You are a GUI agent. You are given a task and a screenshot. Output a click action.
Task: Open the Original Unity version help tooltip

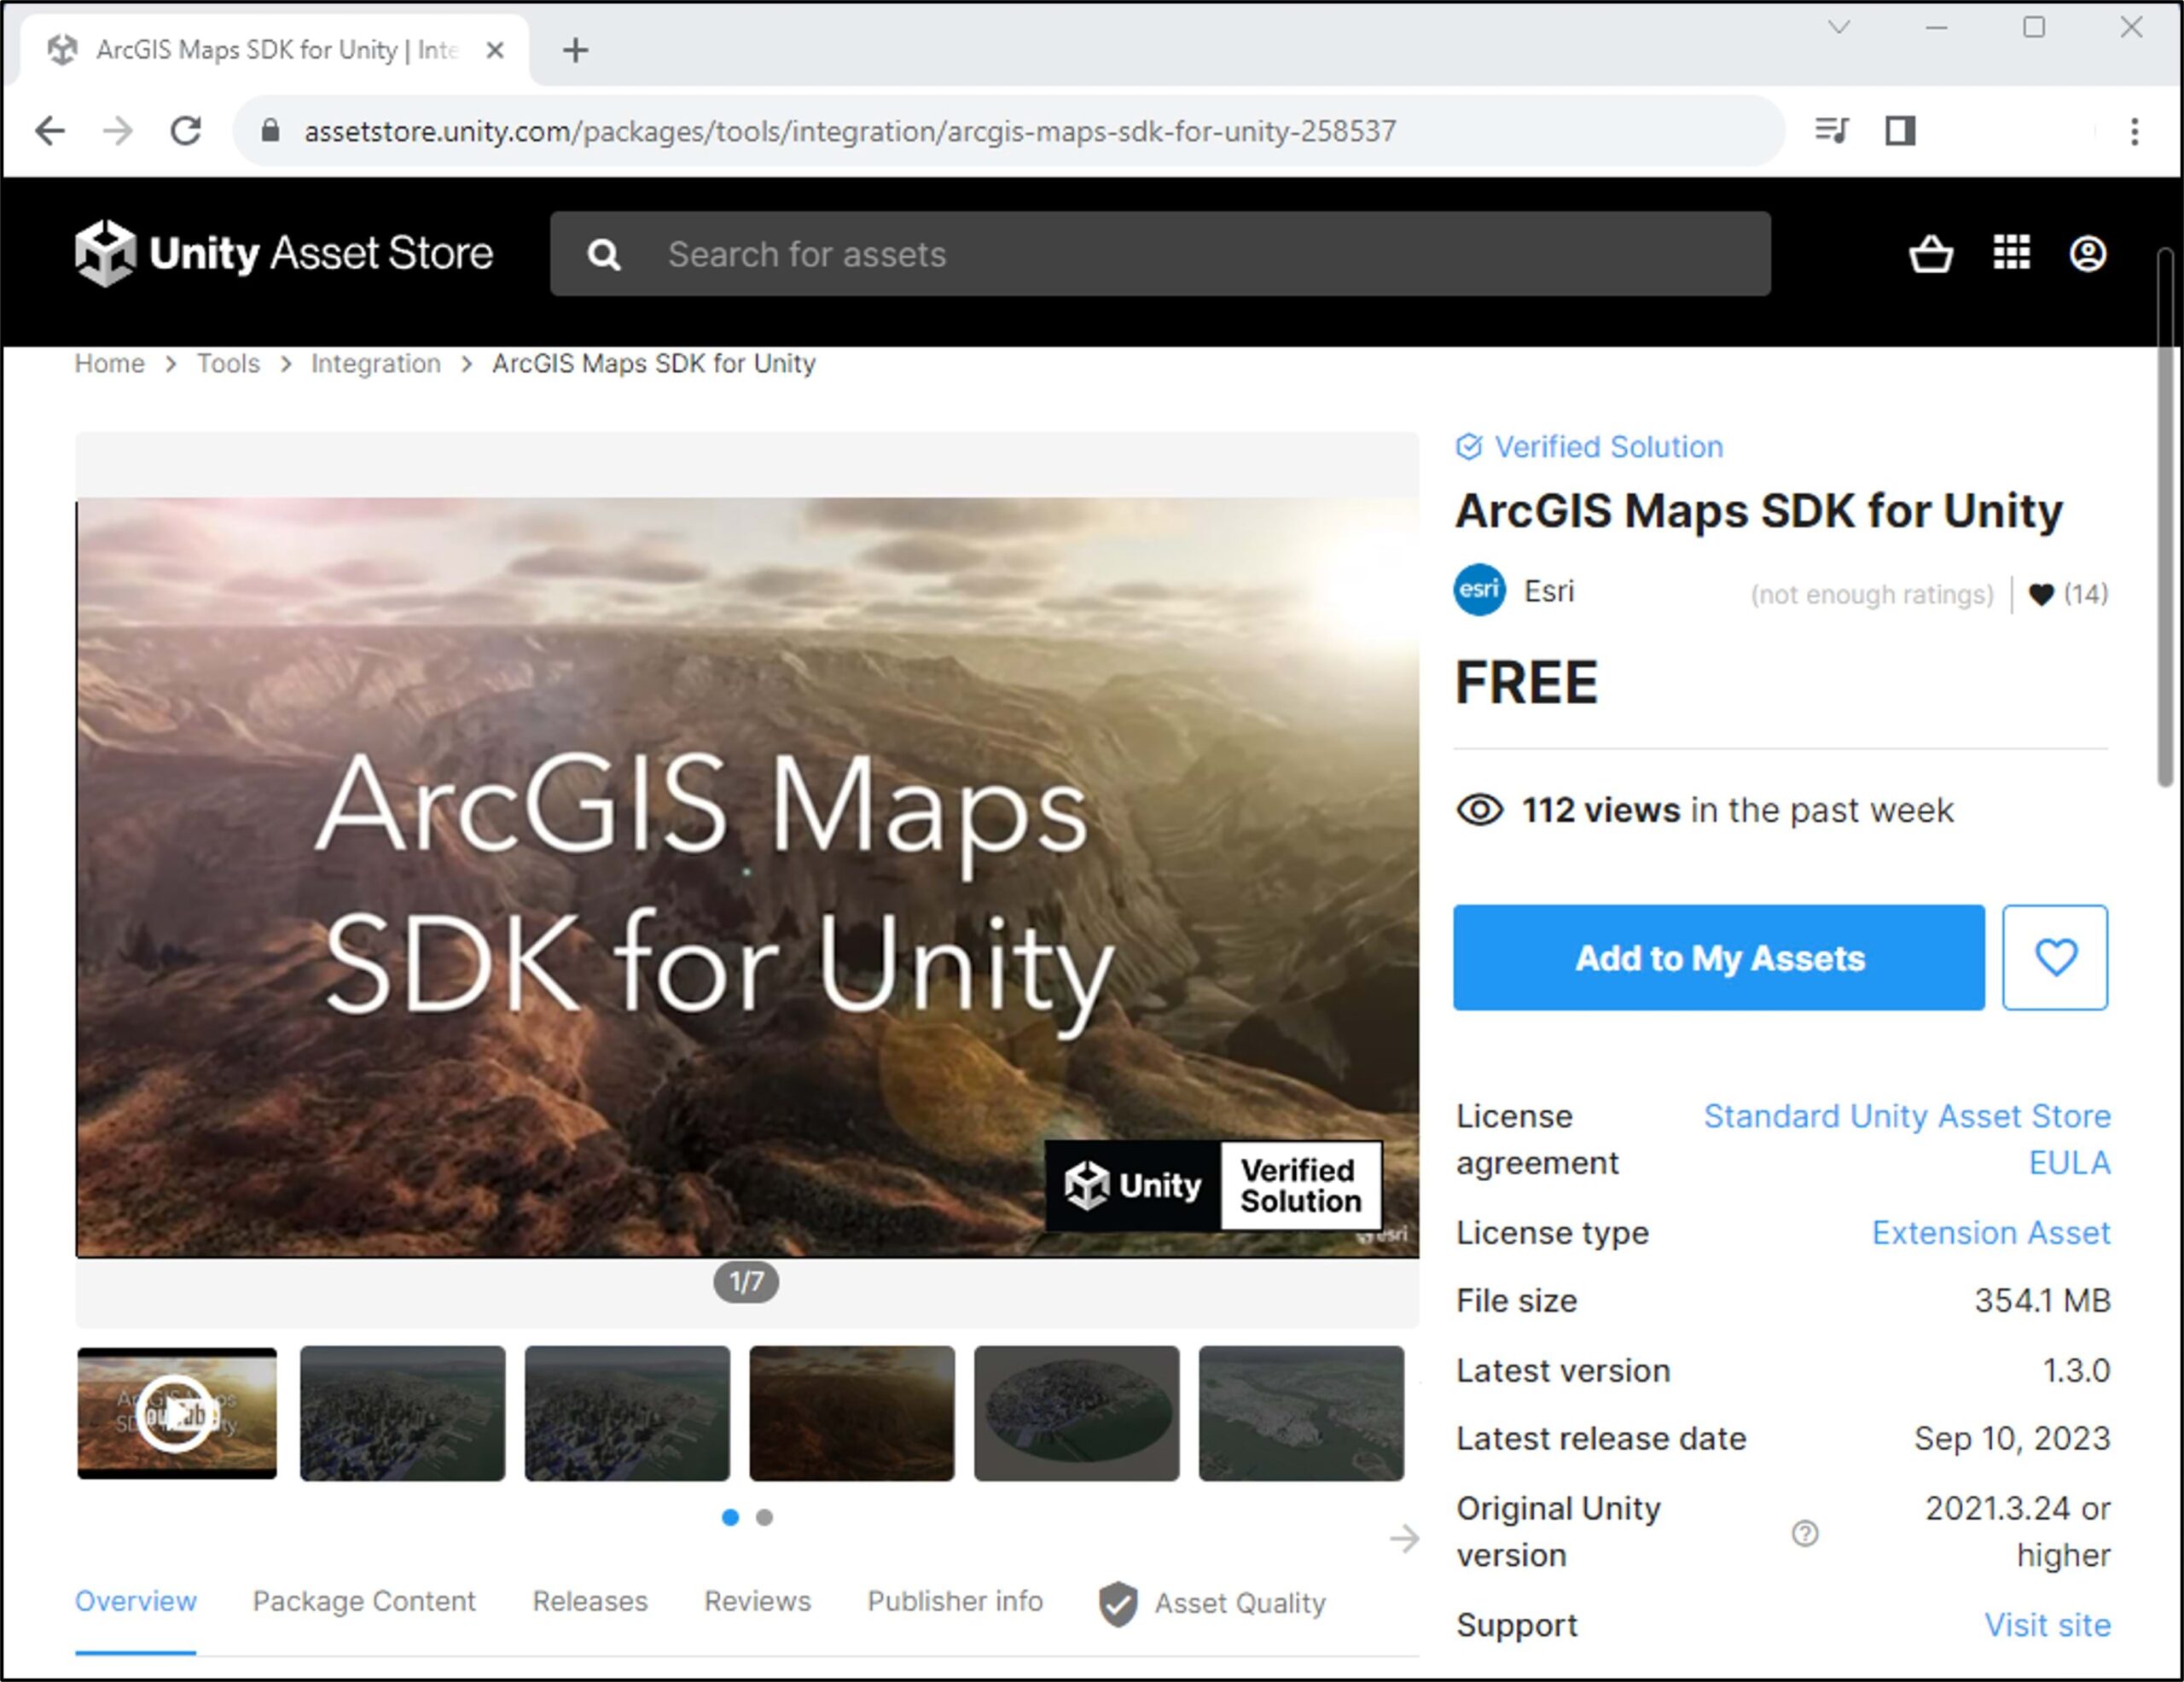(1804, 1534)
